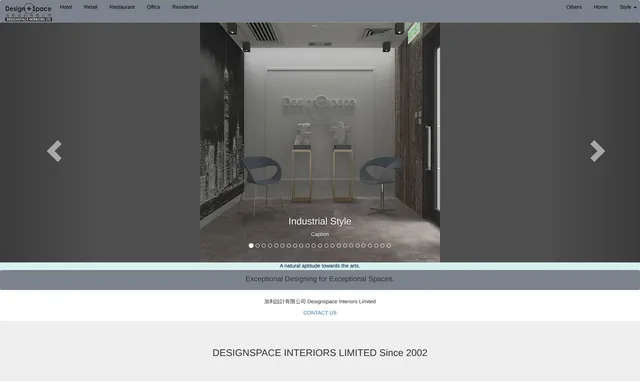Select the third carousel indicator dot
640x384 pixels.
click(264, 246)
